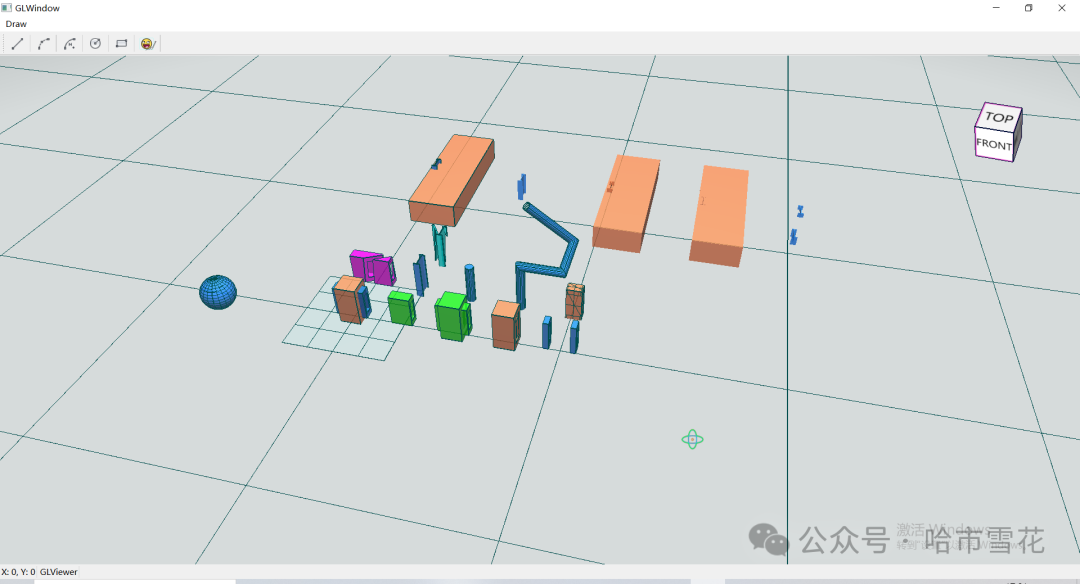Select the magenta box in the scene
This screenshot has height=584, width=1080.
[366, 265]
